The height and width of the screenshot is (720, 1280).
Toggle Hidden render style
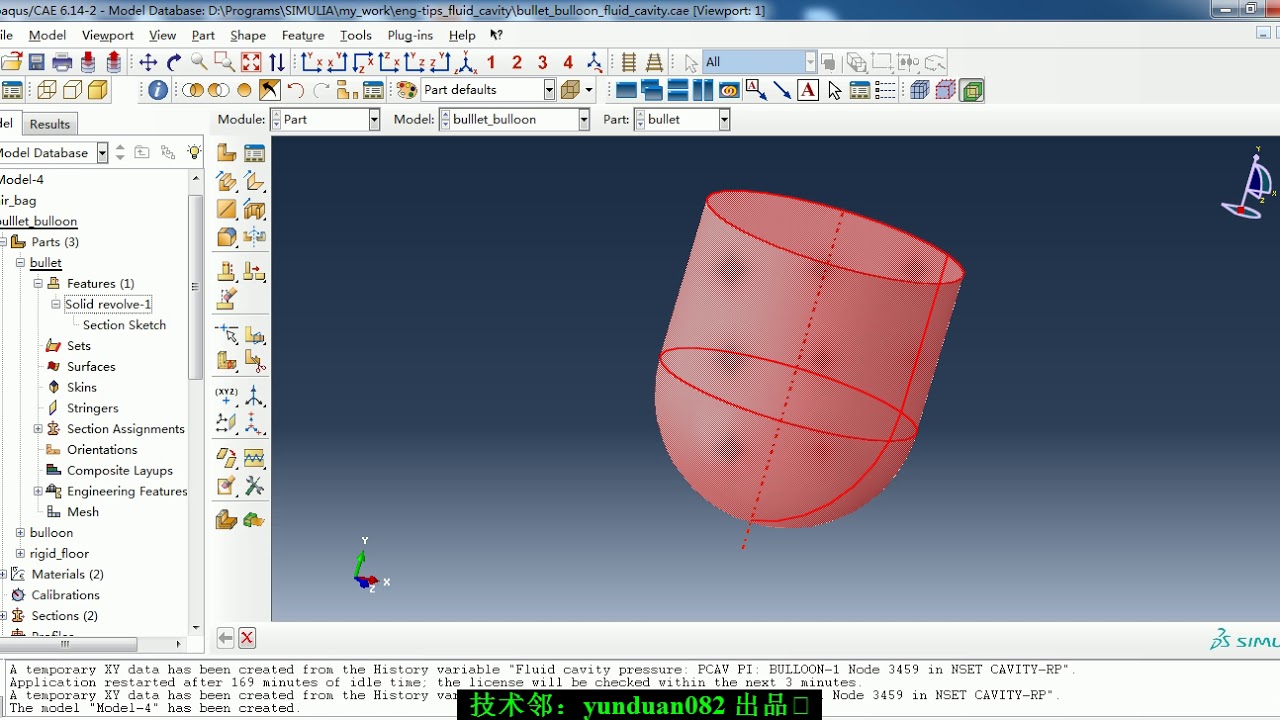72,90
